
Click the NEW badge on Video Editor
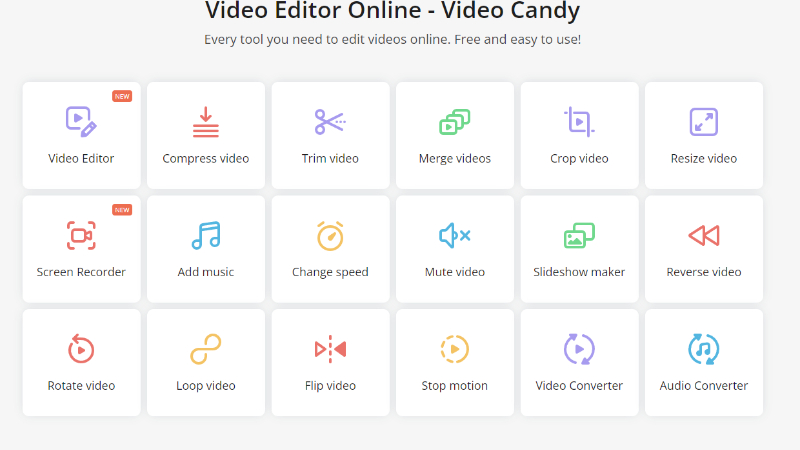pyautogui.click(x=122, y=96)
